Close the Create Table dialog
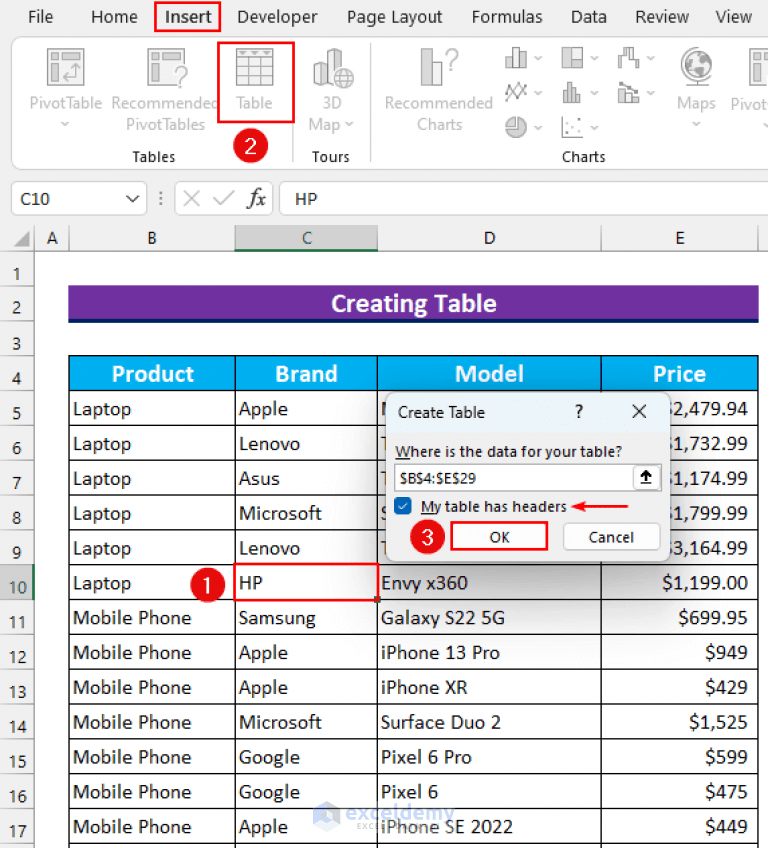Viewport: 768px width, 848px height. 639,412
